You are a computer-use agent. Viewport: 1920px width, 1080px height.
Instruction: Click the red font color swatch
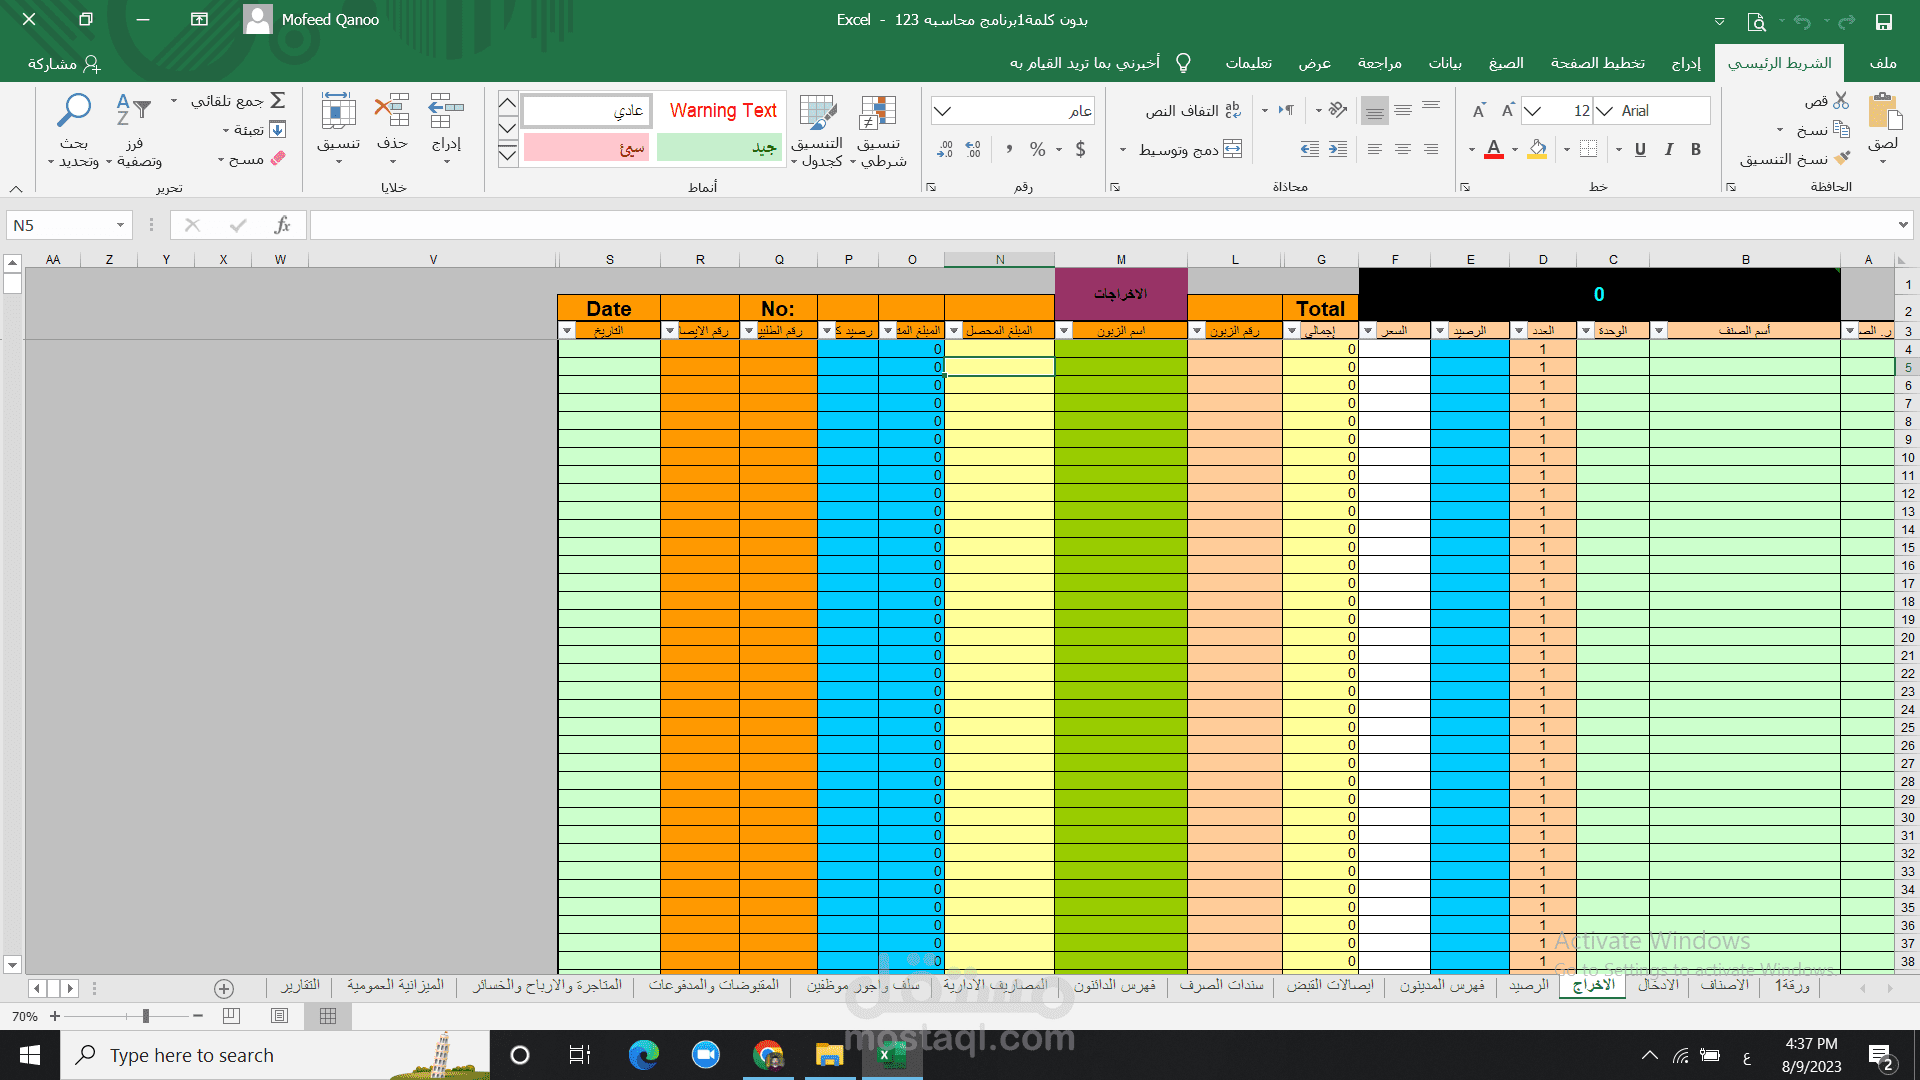click(1493, 150)
